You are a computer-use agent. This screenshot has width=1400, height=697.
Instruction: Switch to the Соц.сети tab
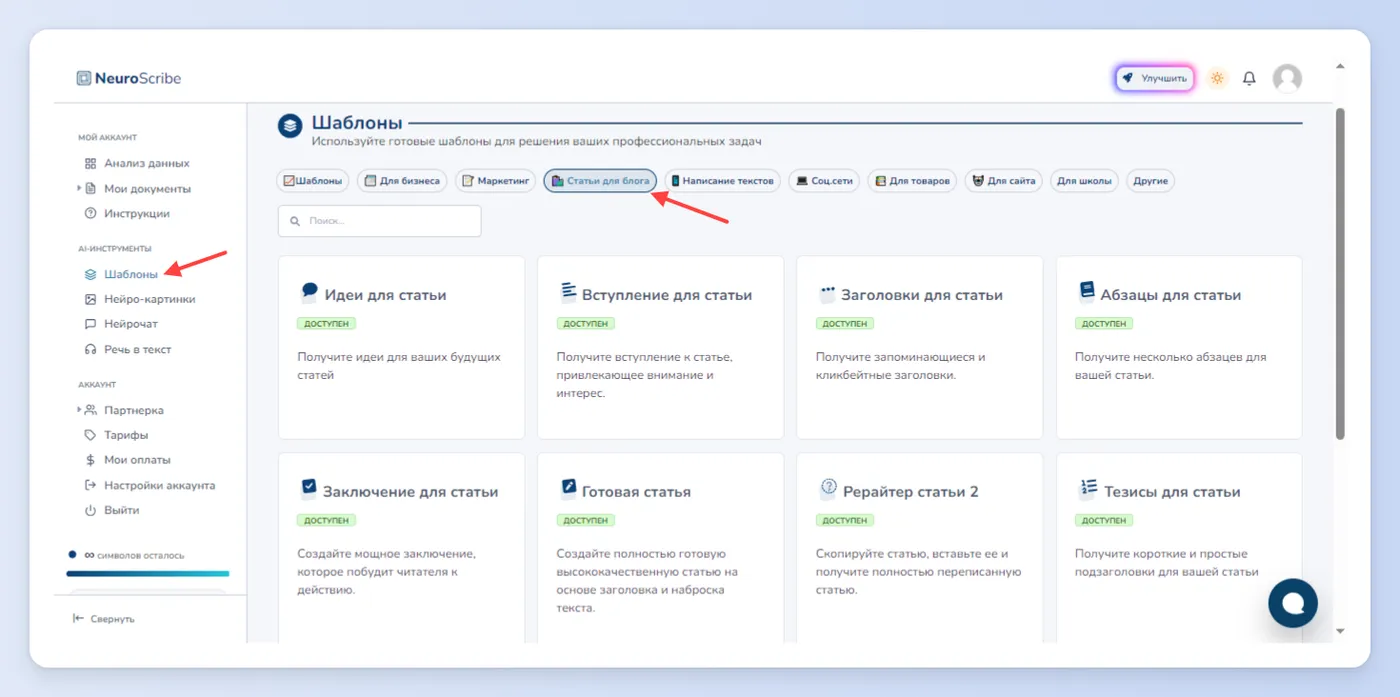tap(824, 181)
